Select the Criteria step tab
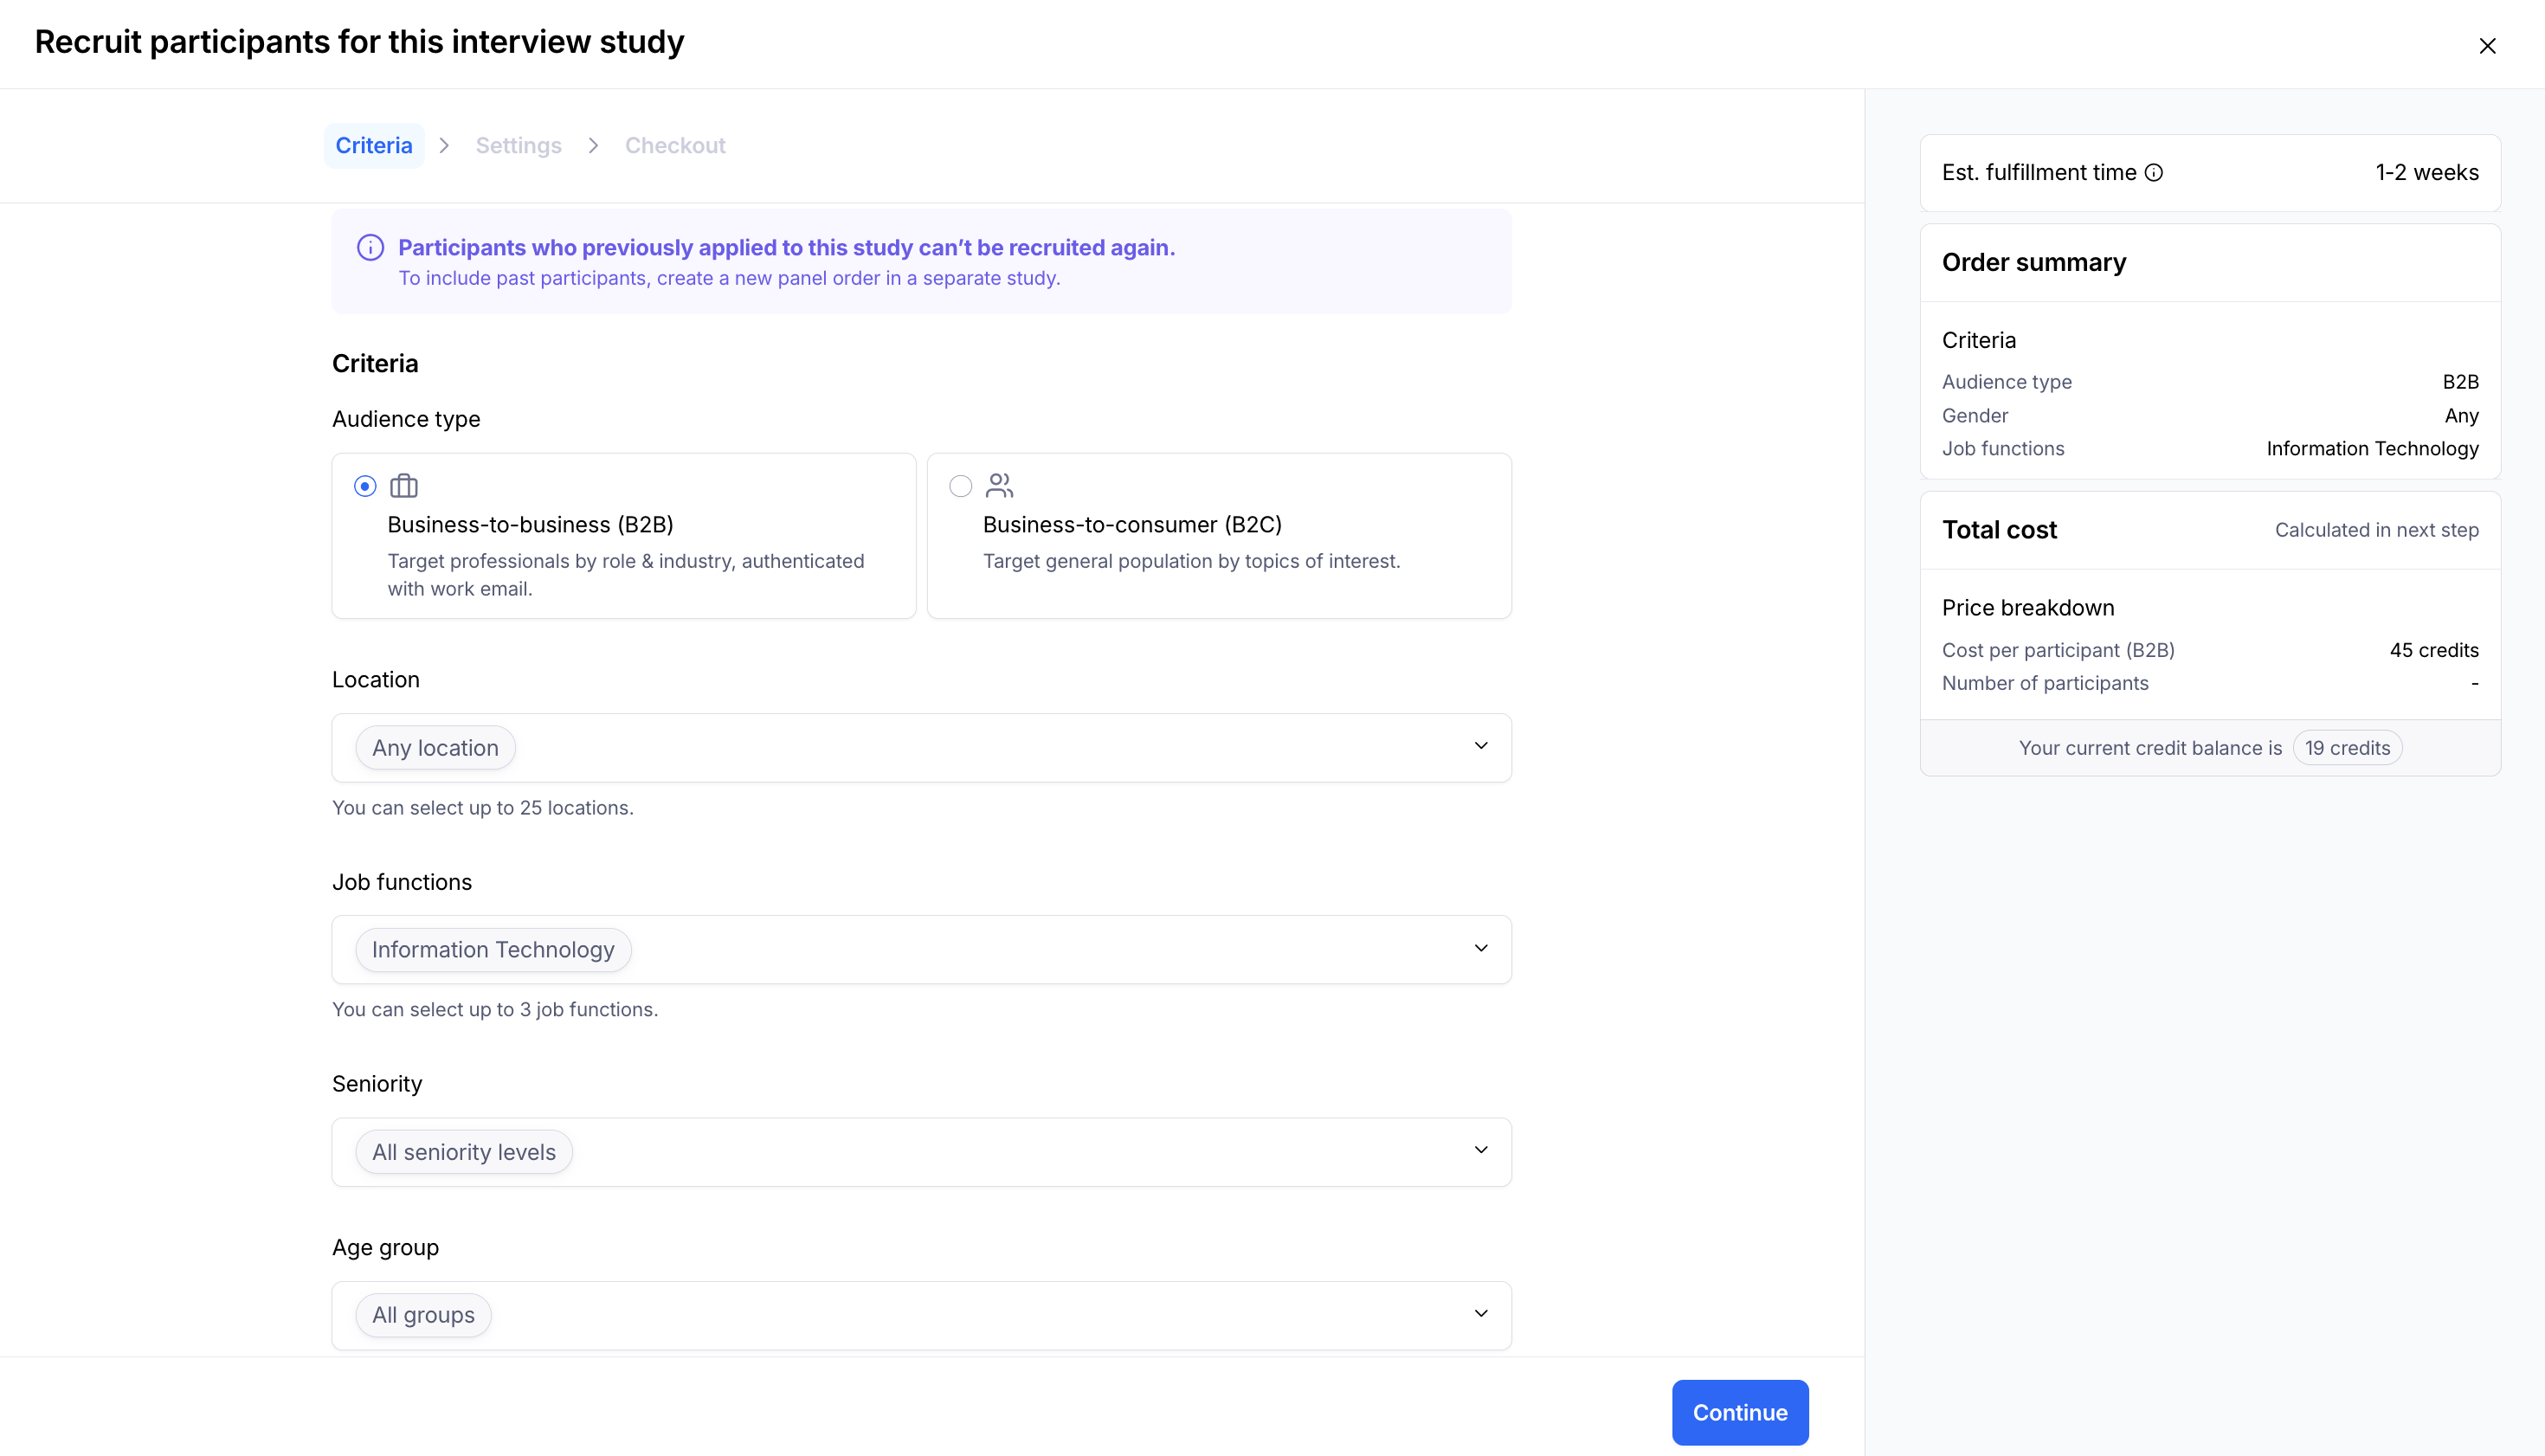Image resolution: width=2545 pixels, height=1456 pixels. click(x=373, y=146)
